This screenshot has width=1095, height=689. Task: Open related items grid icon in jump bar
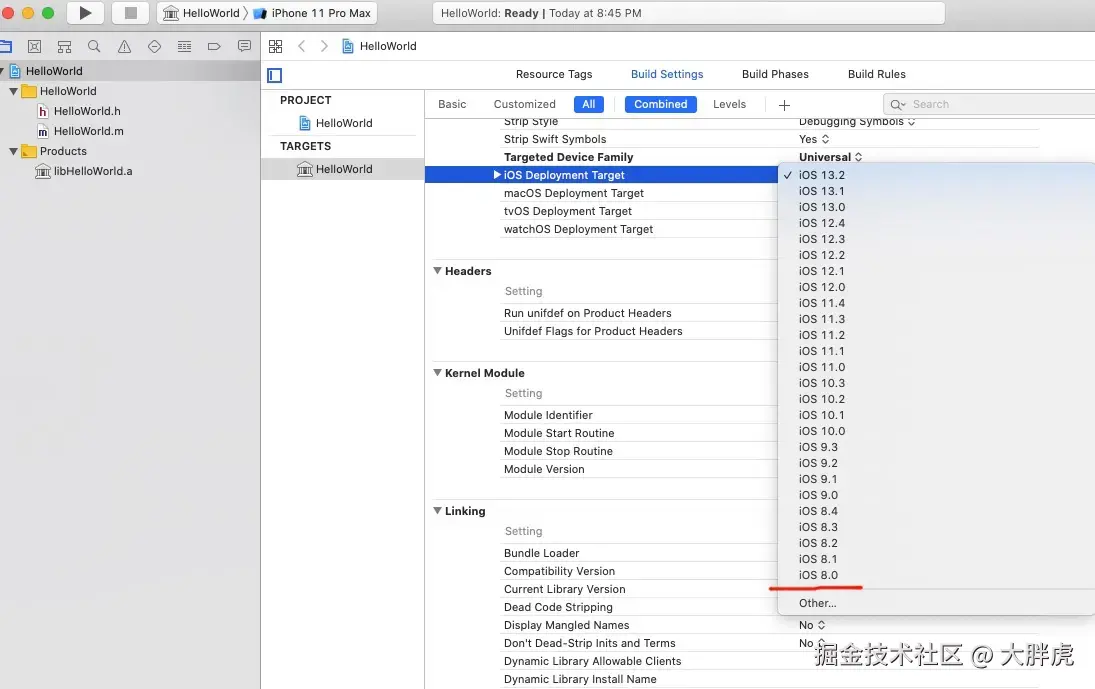click(275, 46)
